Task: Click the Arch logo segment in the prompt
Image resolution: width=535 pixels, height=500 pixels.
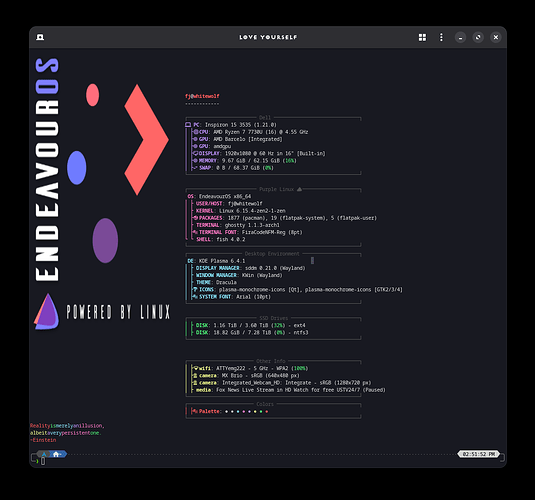Action: coord(44,454)
